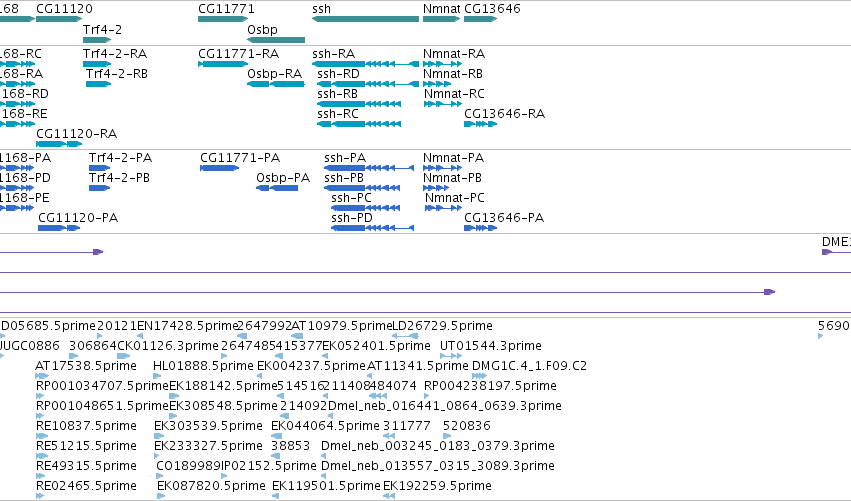Select the Trf4-2-PA protein label

pos(120,158)
